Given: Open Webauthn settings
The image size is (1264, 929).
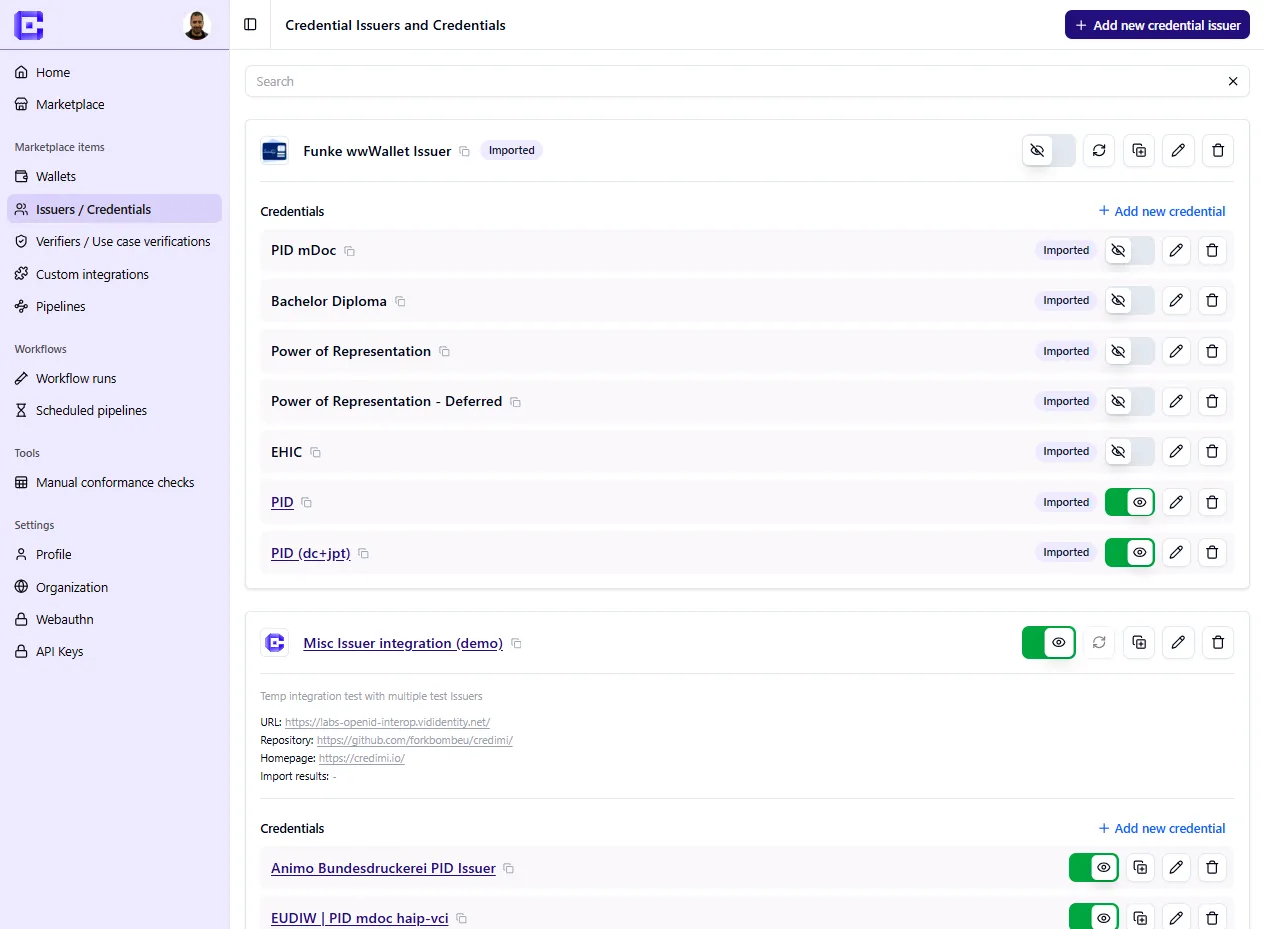Looking at the screenshot, I should point(114,619).
